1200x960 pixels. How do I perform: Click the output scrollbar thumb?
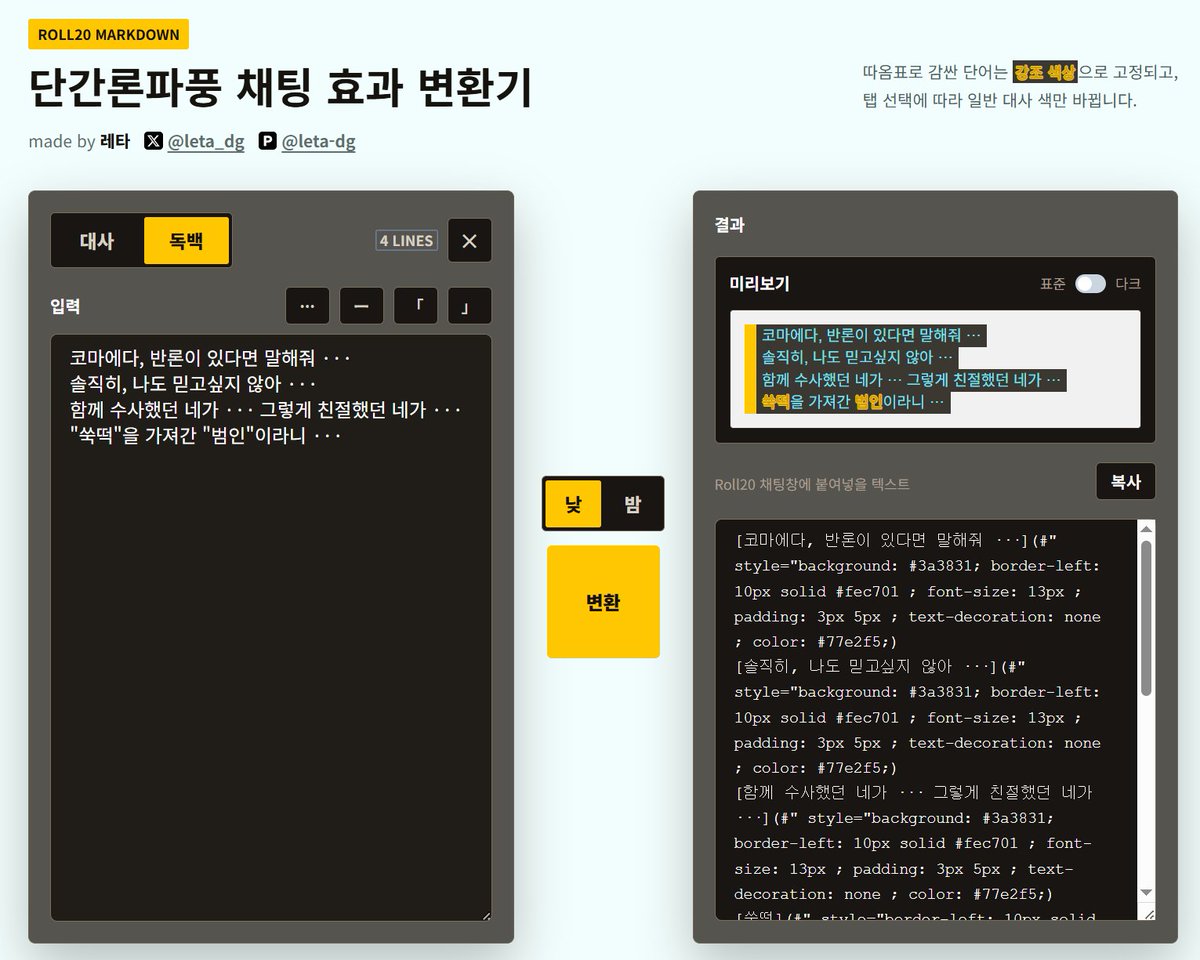click(x=1146, y=617)
